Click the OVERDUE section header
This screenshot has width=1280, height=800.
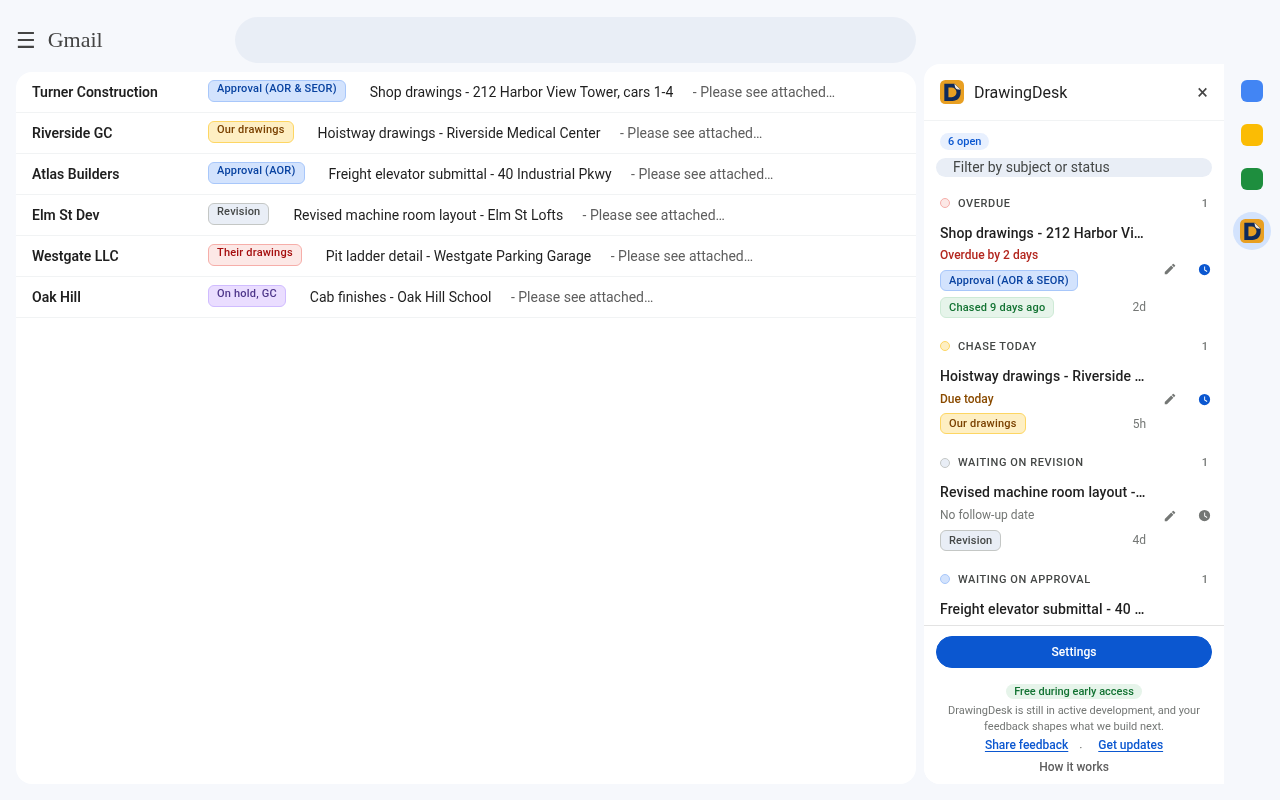(1074, 203)
